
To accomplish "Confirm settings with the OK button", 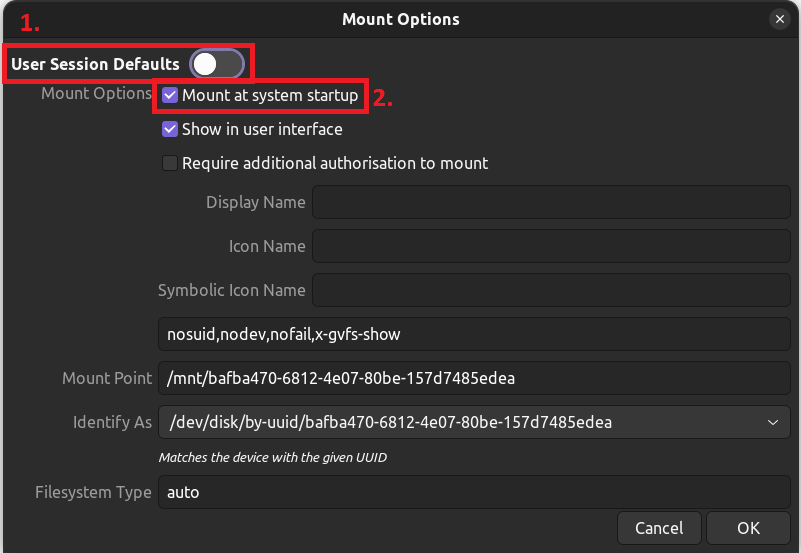I will 748,528.
